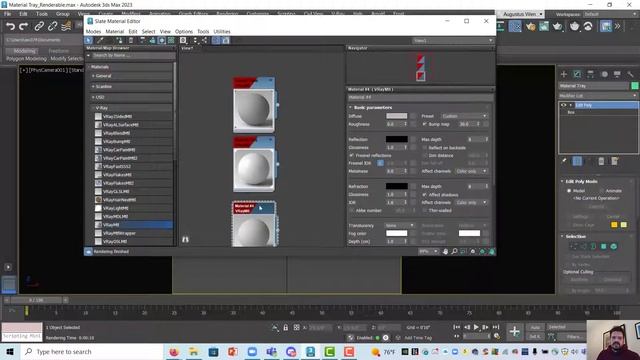Image resolution: width=640 pixels, height=360 pixels.
Task: Activate Select tool arrow in Slate editor toolbar
Action: coord(89,40)
